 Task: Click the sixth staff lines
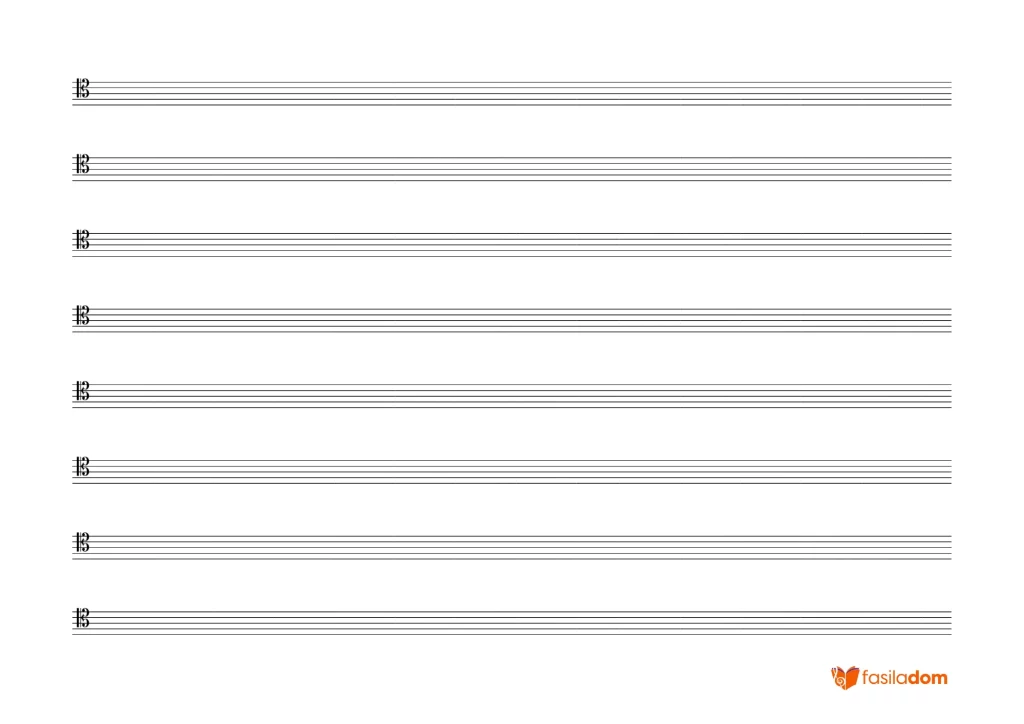click(512, 472)
